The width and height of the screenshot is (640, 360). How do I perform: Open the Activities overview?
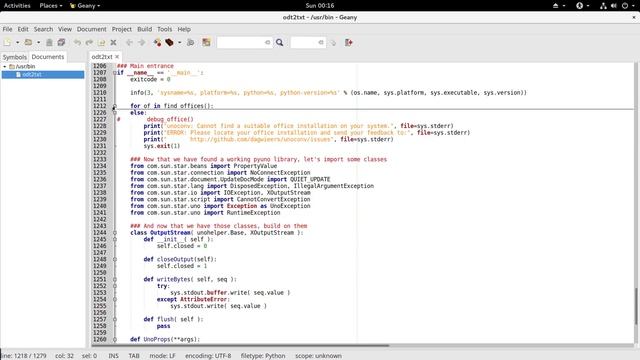point(17,5)
